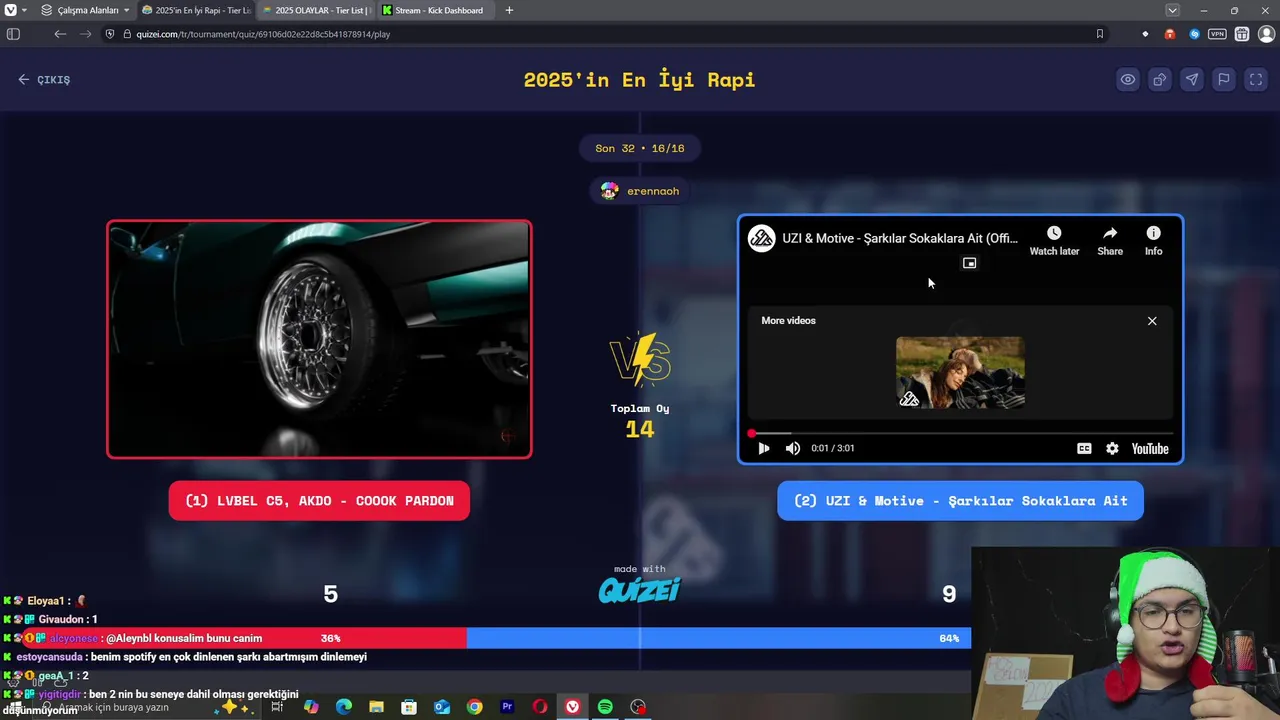The height and width of the screenshot is (720, 1280).
Task: Open the blue Shazam extension icon
Action: pos(1194,34)
